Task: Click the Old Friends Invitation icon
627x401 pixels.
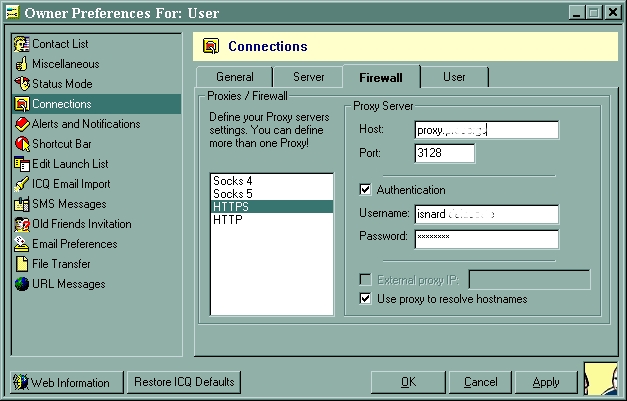Action: coord(22,224)
